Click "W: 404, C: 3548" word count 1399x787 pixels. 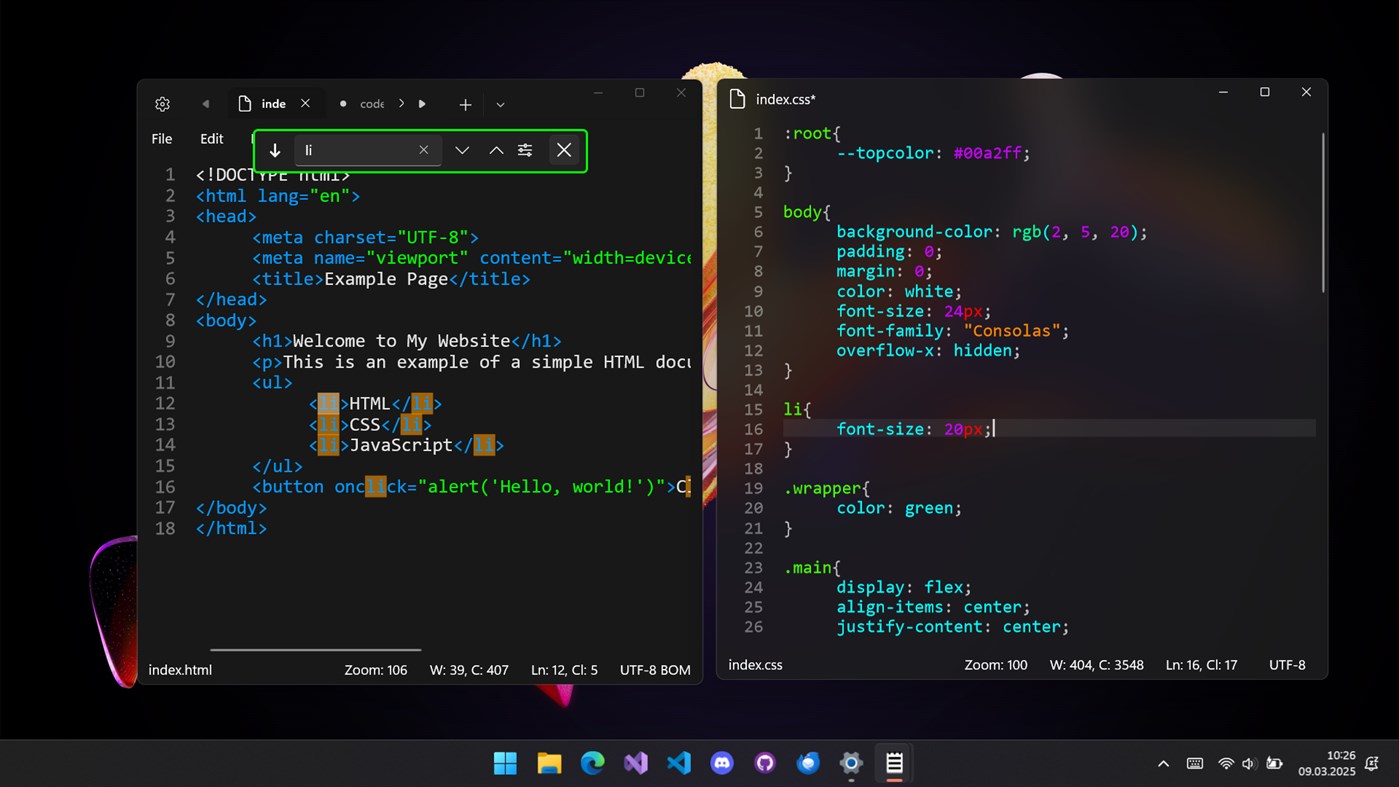pyautogui.click(x=1097, y=665)
